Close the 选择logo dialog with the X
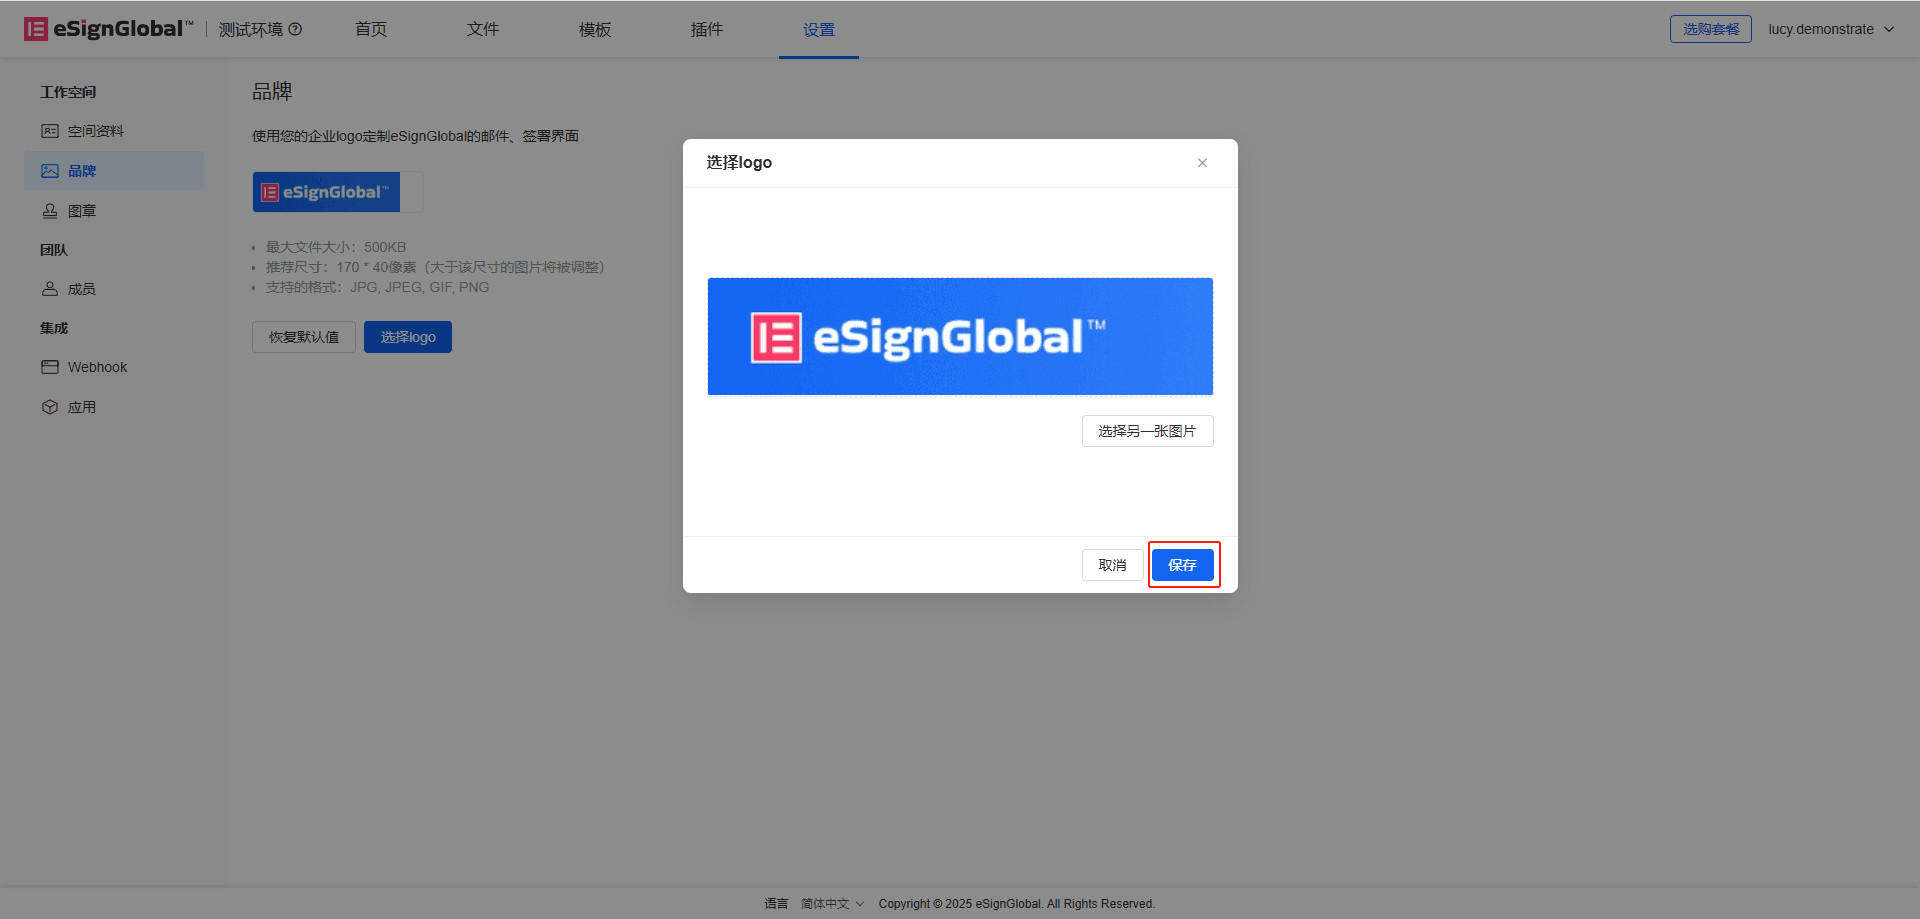 click(x=1202, y=163)
